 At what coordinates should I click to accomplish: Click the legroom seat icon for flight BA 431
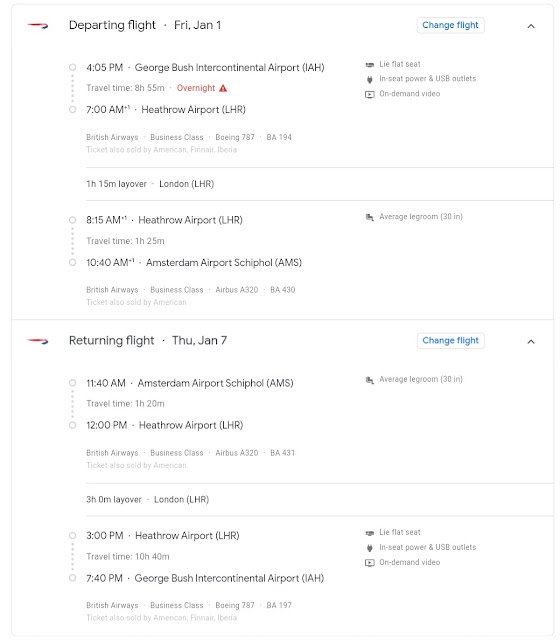tap(369, 380)
